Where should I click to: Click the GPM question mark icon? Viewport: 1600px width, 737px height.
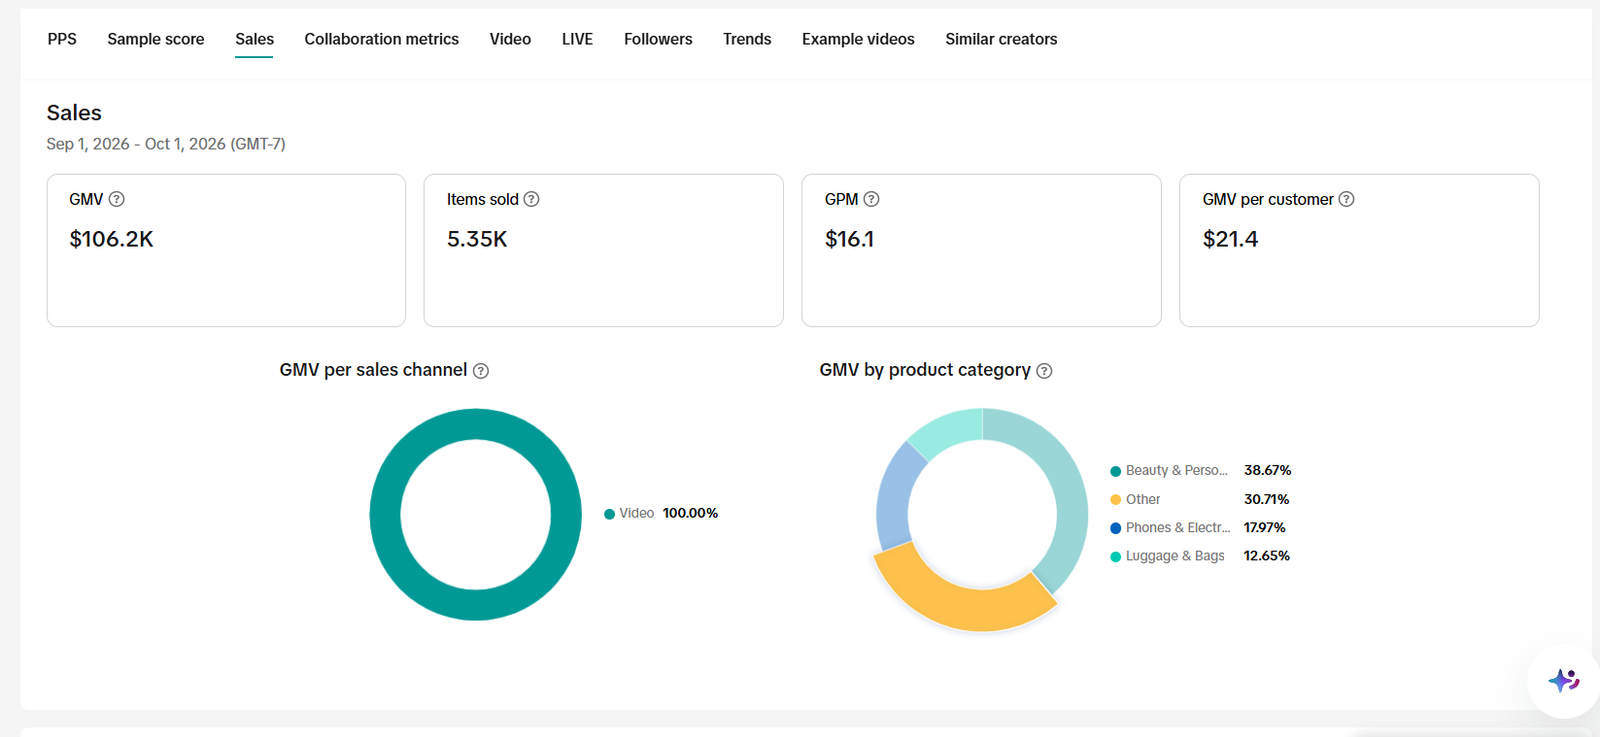pyautogui.click(x=872, y=199)
